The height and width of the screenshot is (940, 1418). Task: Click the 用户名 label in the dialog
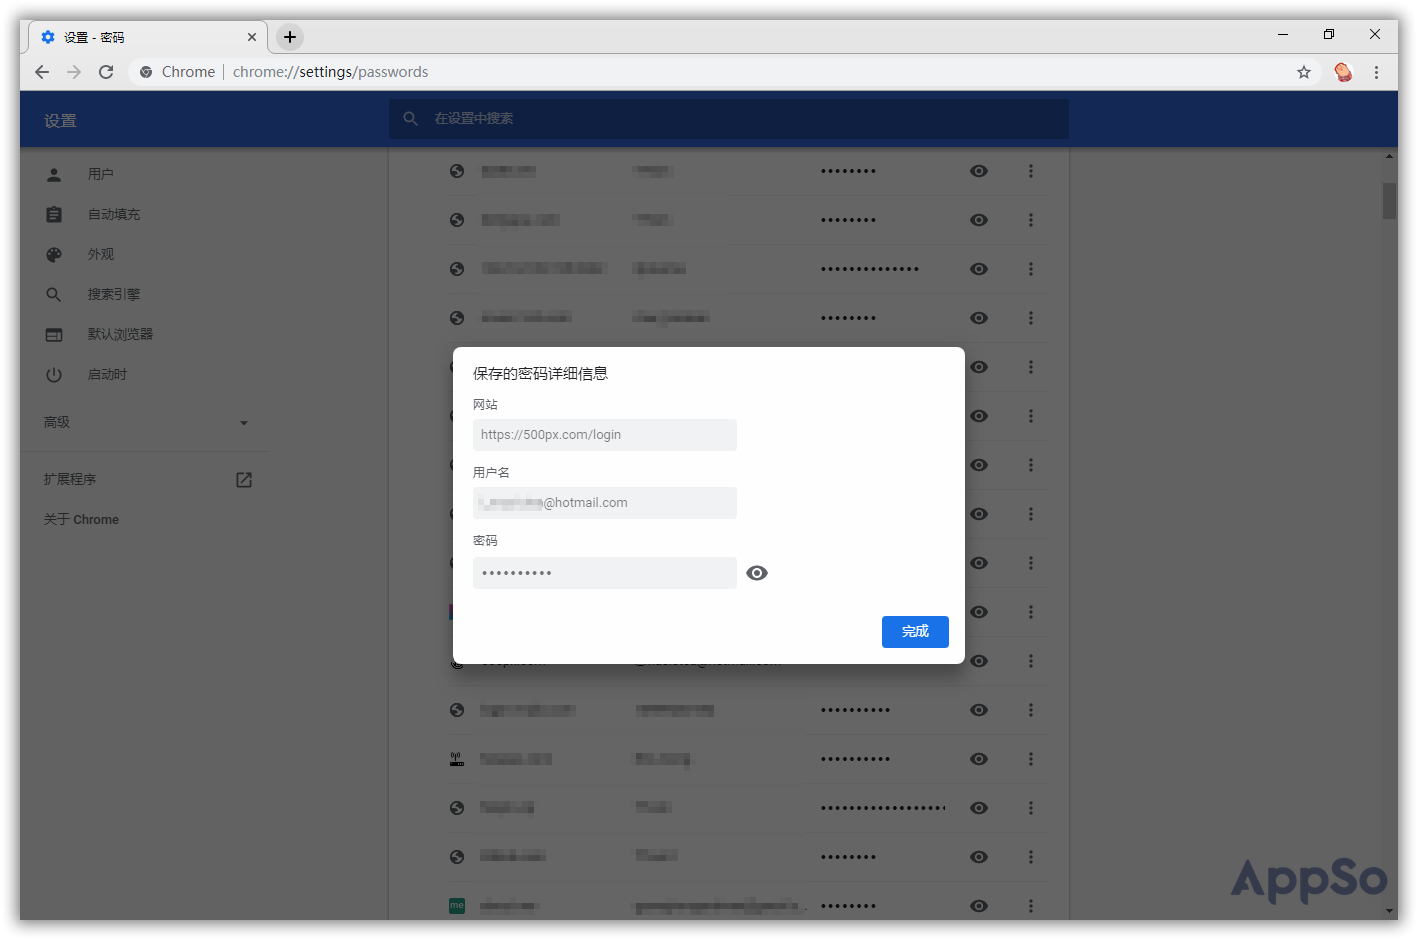(491, 473)
